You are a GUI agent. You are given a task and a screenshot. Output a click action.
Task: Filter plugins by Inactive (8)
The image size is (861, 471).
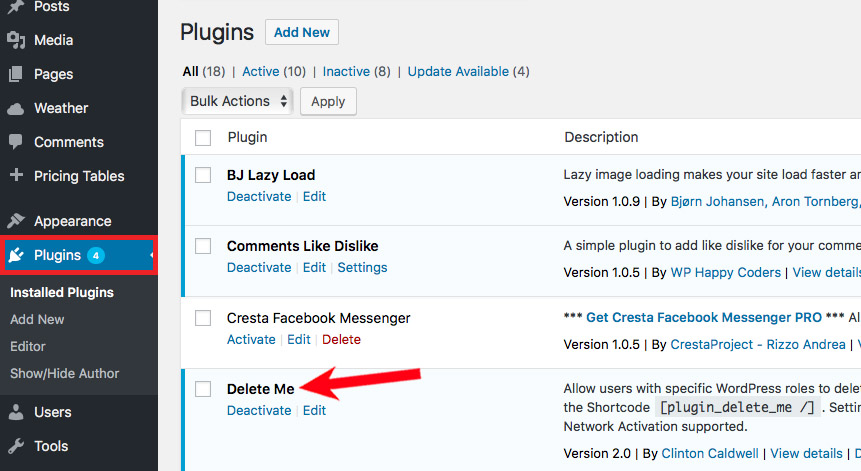(x=356, y=71)
